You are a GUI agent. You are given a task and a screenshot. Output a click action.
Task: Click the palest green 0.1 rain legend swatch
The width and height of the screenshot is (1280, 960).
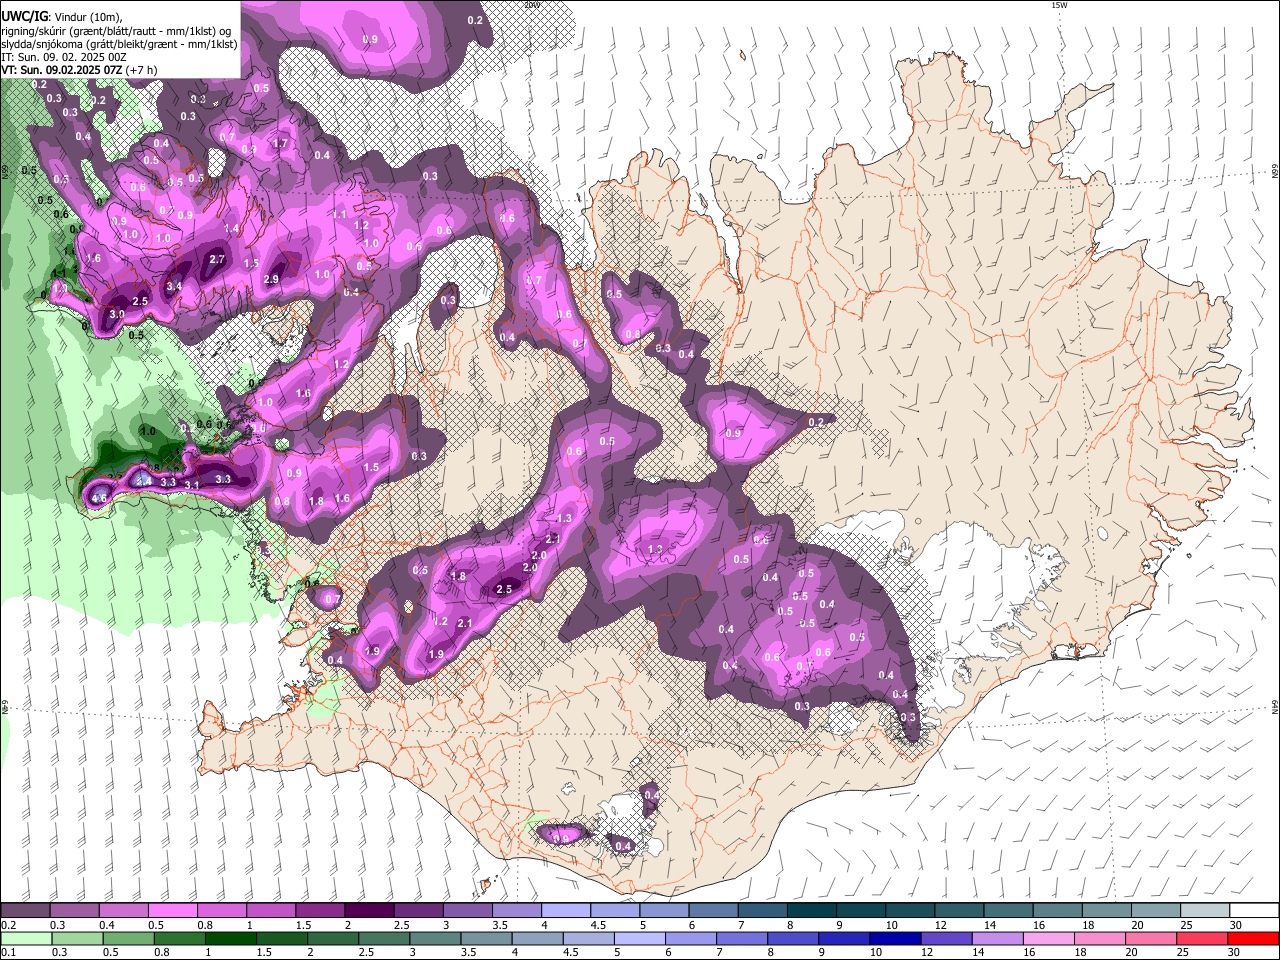[x=26, y=938]
